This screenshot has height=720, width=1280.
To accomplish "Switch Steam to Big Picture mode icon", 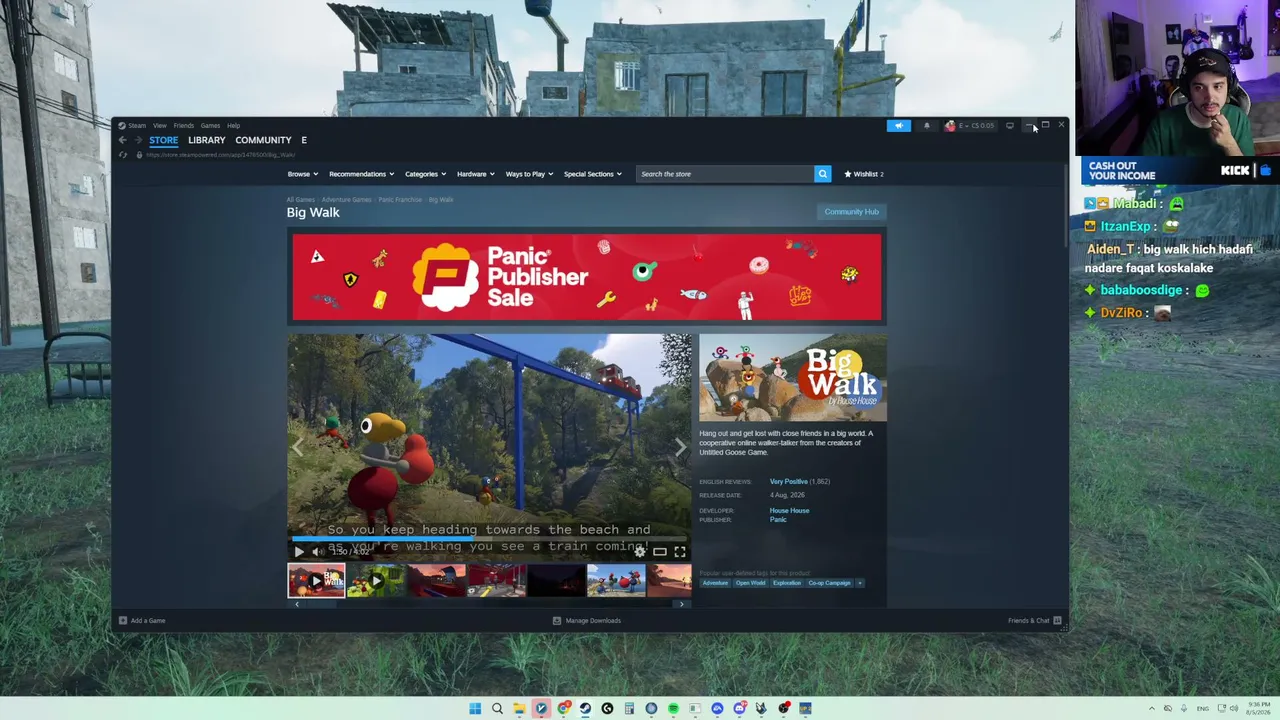I will point(1010,126).
